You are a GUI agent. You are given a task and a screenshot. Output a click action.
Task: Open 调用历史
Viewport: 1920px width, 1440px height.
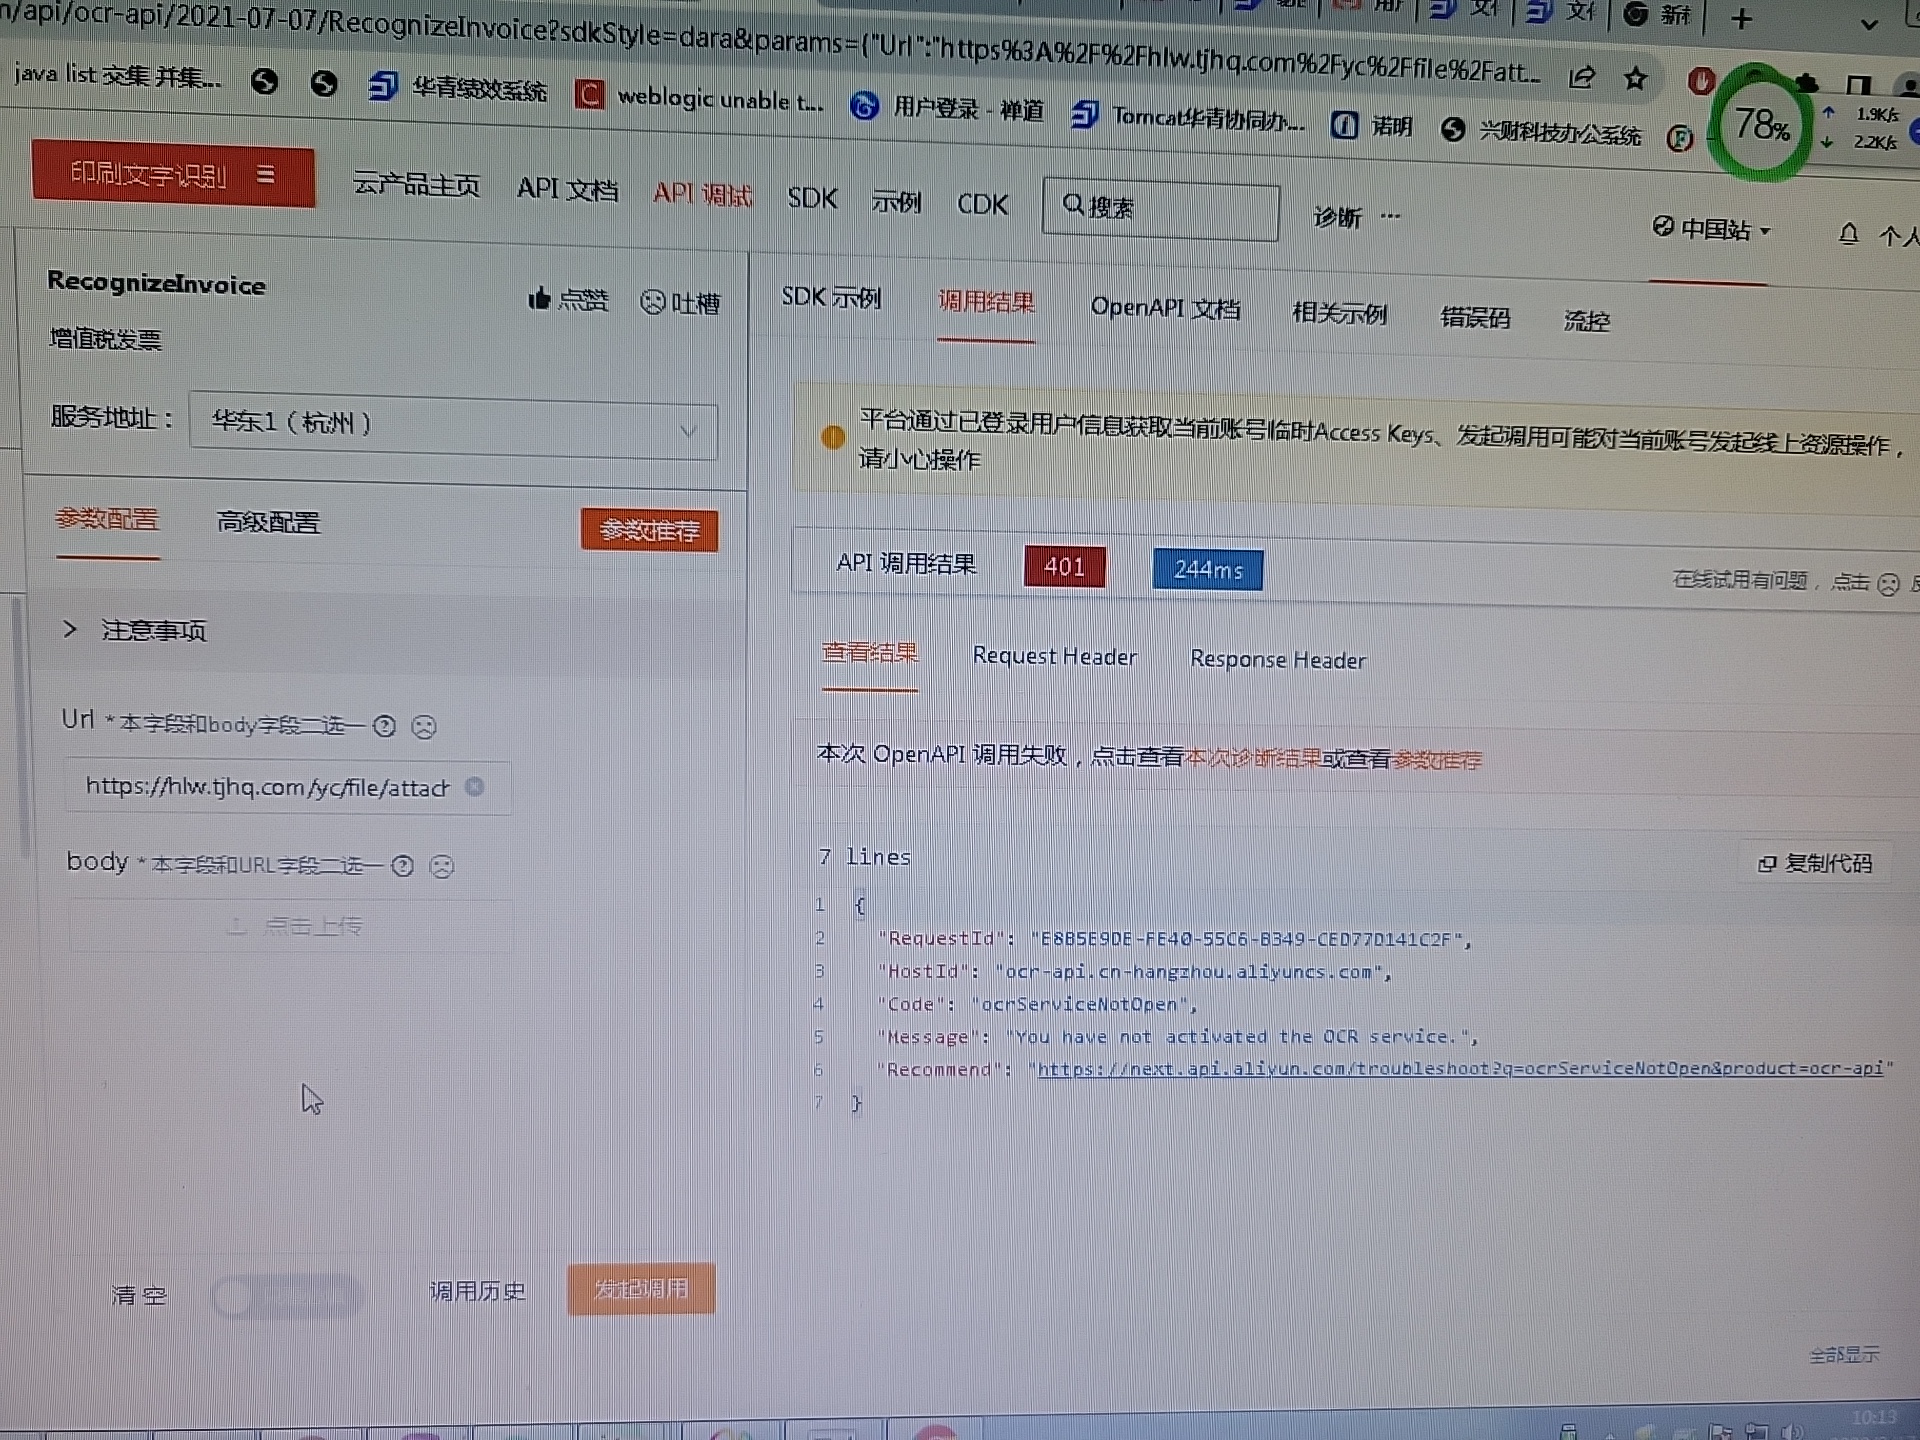pyautogui.click(x=477, y=1291)
